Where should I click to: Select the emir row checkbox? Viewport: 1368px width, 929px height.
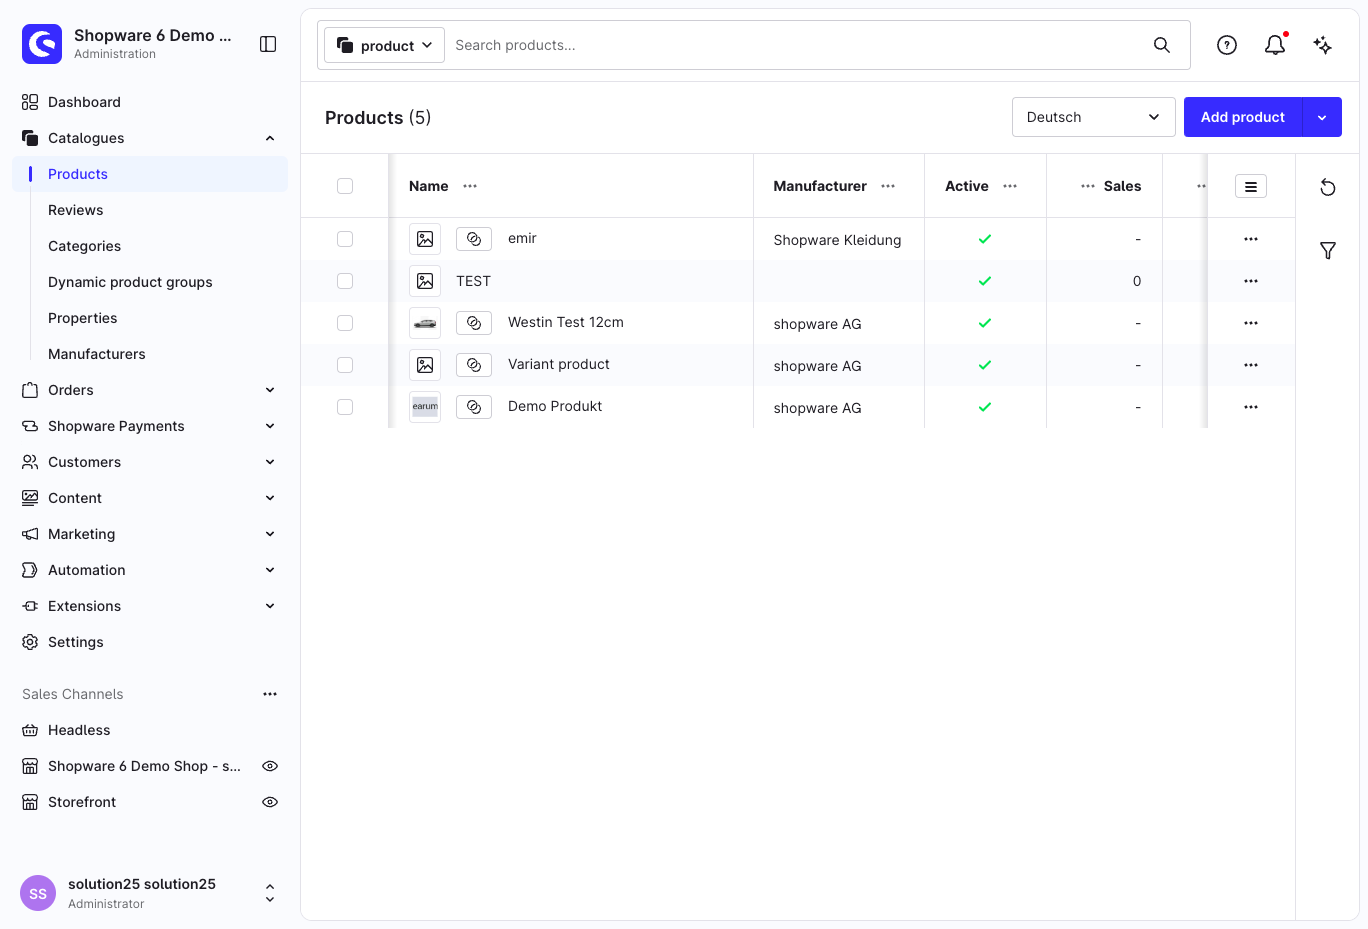(345, 239)
